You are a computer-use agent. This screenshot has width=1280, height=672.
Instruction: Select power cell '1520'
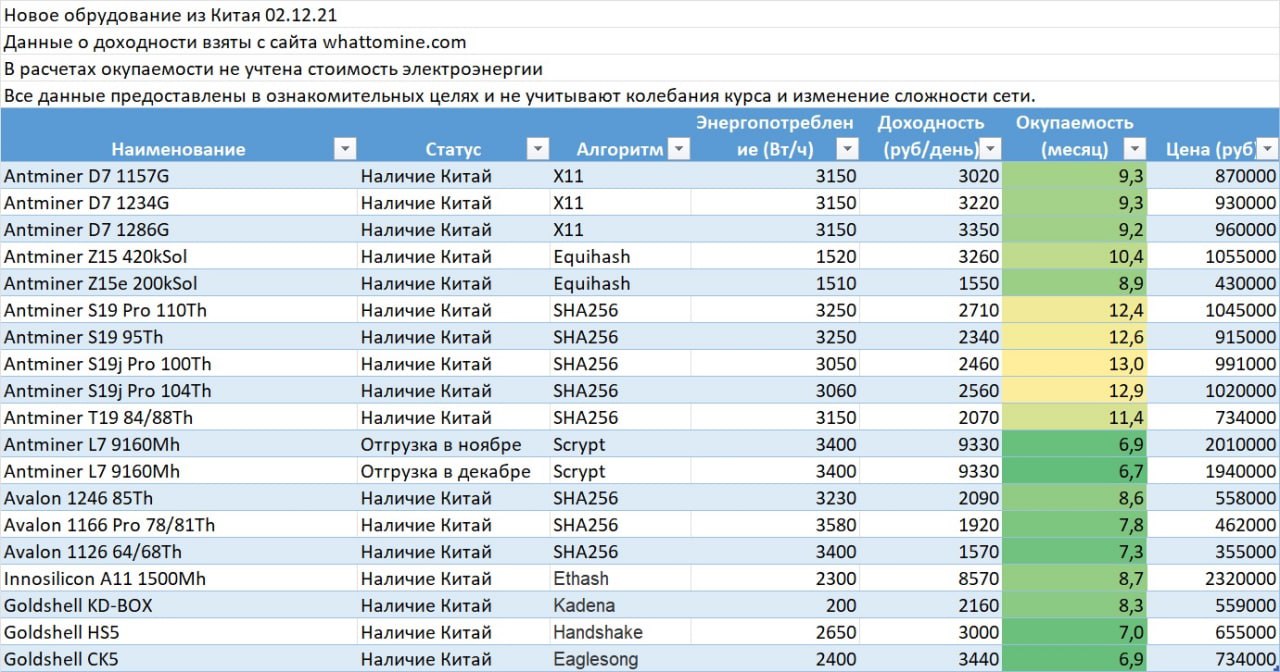pyautogui.click(x=776, y=257)
